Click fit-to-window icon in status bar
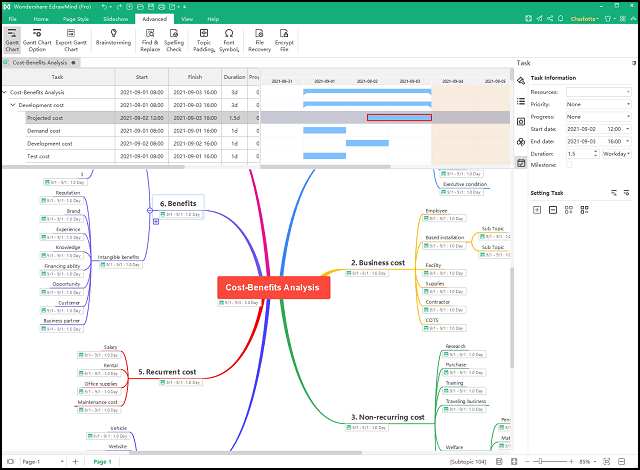 [x=607, y=461]
